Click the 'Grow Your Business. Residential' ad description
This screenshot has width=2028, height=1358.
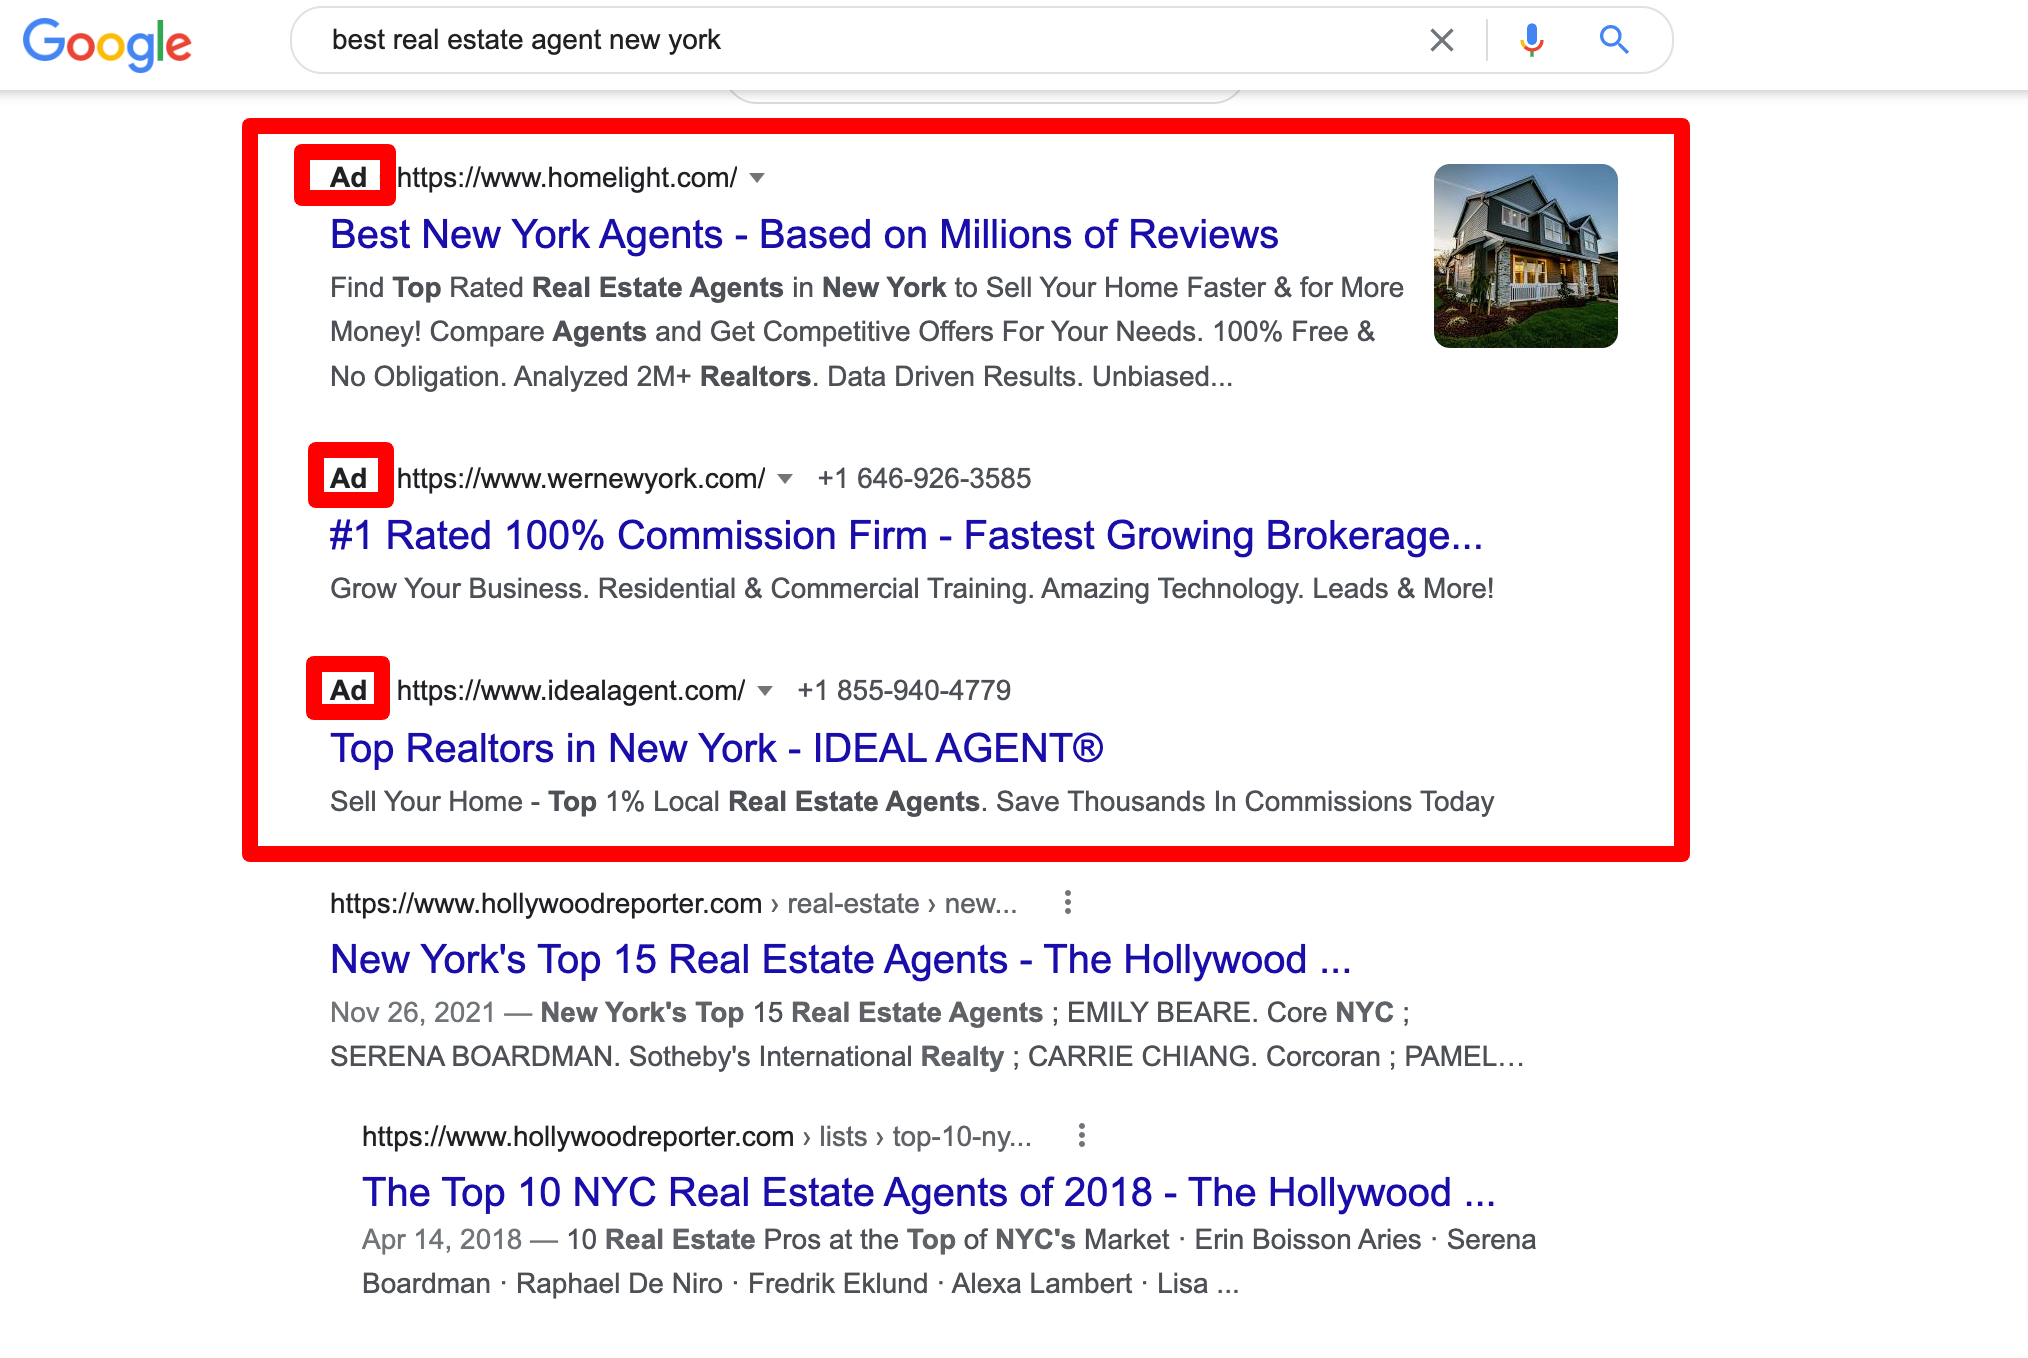click(x=912, y=589)
